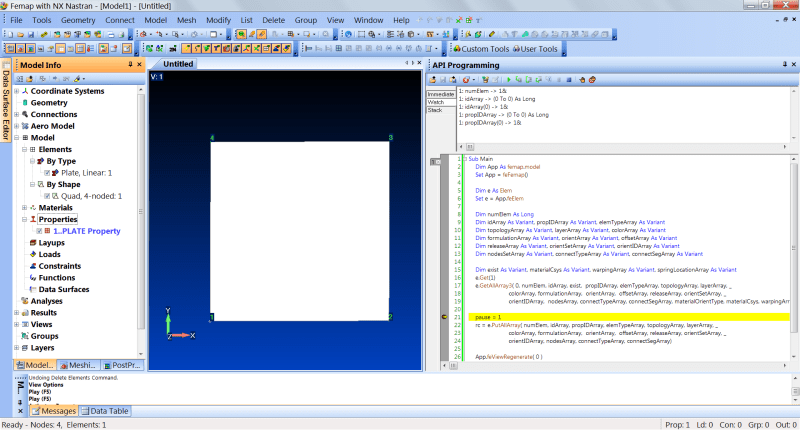Collapse the By Shape tree node
The image size is (800, 430).
click(x=32, y=185)
